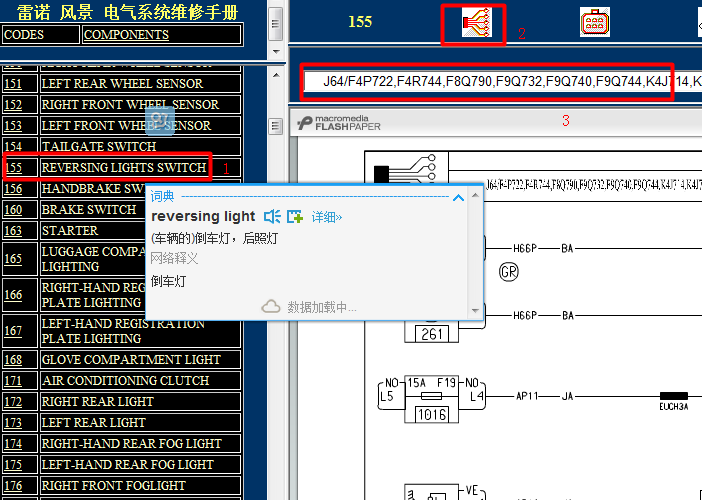Open the wiring diagram icon in header
This screenshot has width=702, height=500.
pyautogui.click(x=477, y=22)
